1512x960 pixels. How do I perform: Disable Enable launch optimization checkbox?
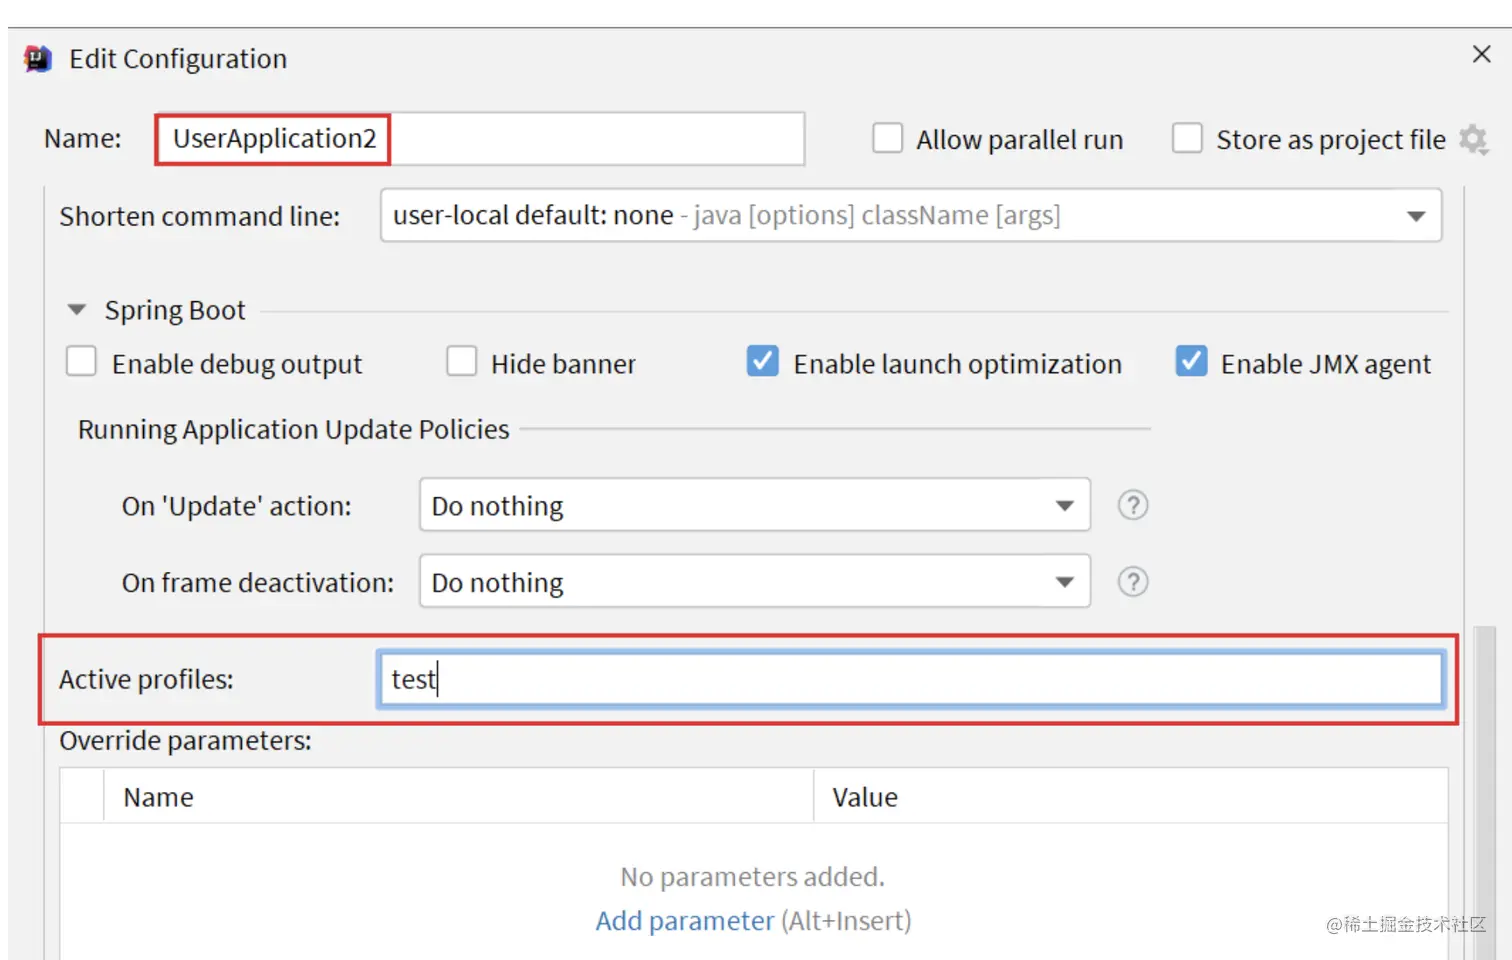pyautogui.click(x=762, y=362)
